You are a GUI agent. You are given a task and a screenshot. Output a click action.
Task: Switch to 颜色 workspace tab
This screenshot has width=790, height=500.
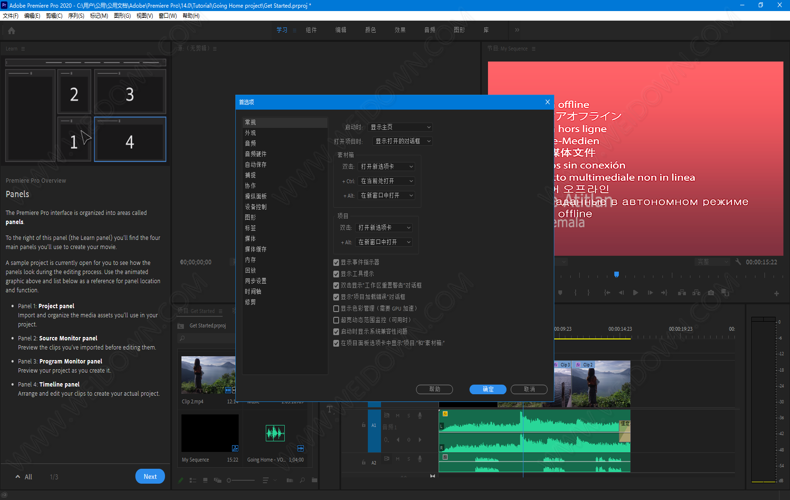370,30
